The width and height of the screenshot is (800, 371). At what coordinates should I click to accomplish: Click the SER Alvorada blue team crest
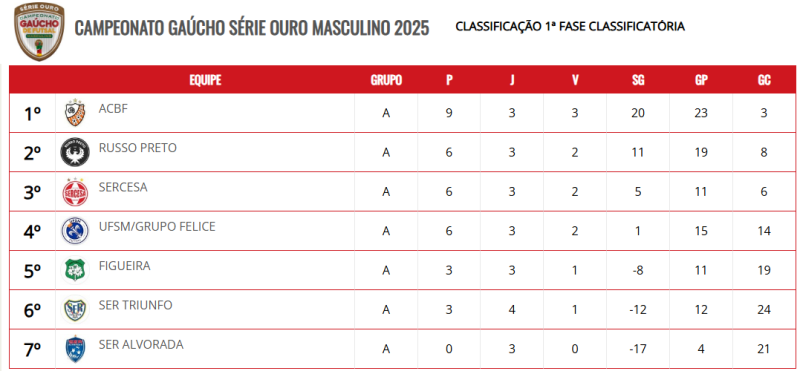(75, 349)
